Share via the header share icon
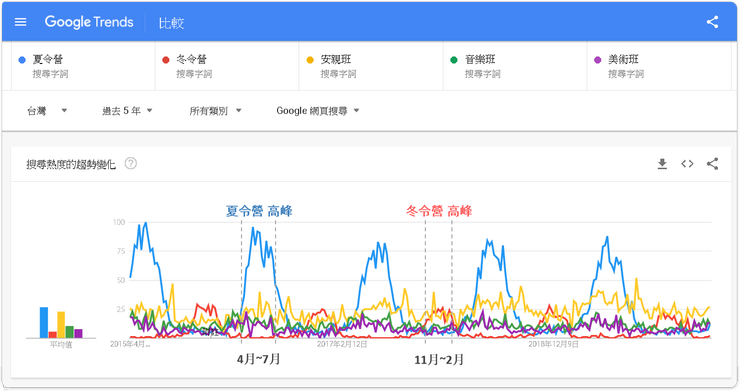The height and width of the screenshot is (391, 740). point(712,22)
